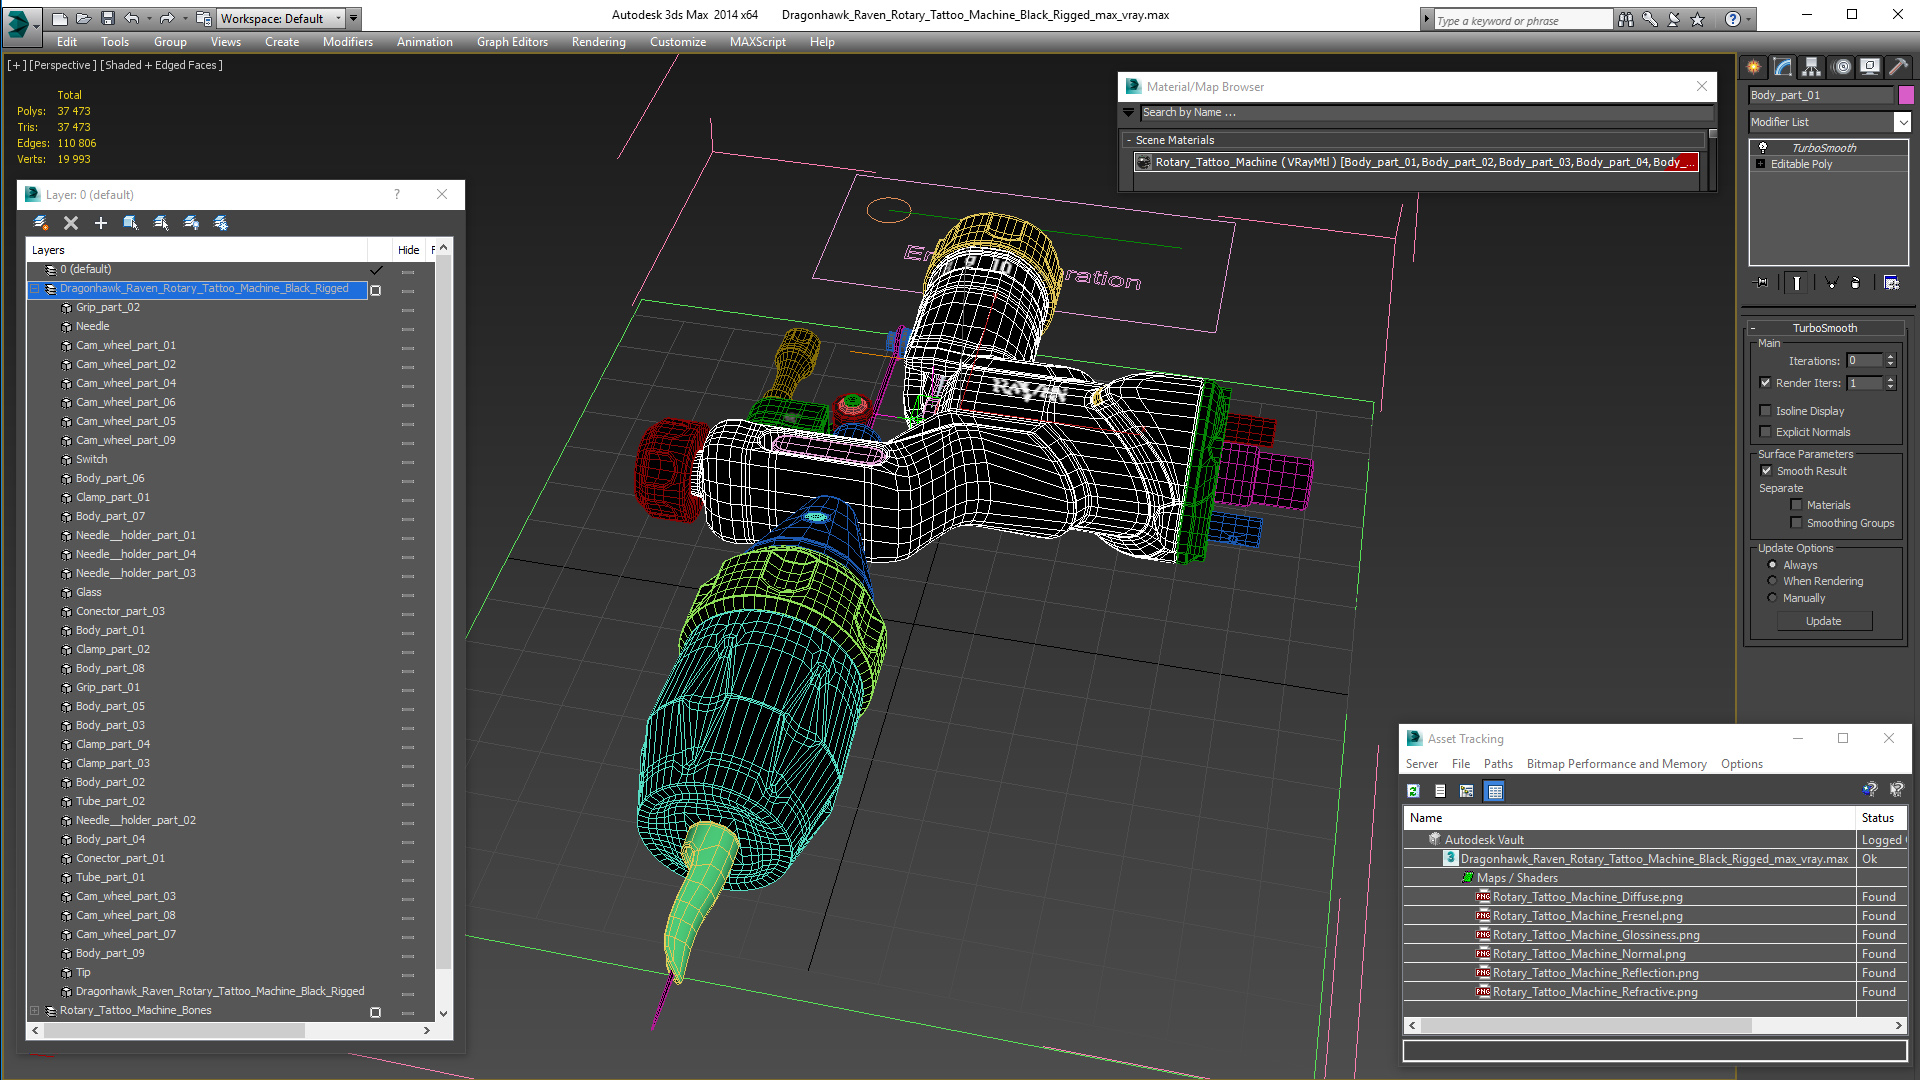Click Hide/Unhide All Layers icon
Viewport: 1920px width, 1080px height.
191,223
